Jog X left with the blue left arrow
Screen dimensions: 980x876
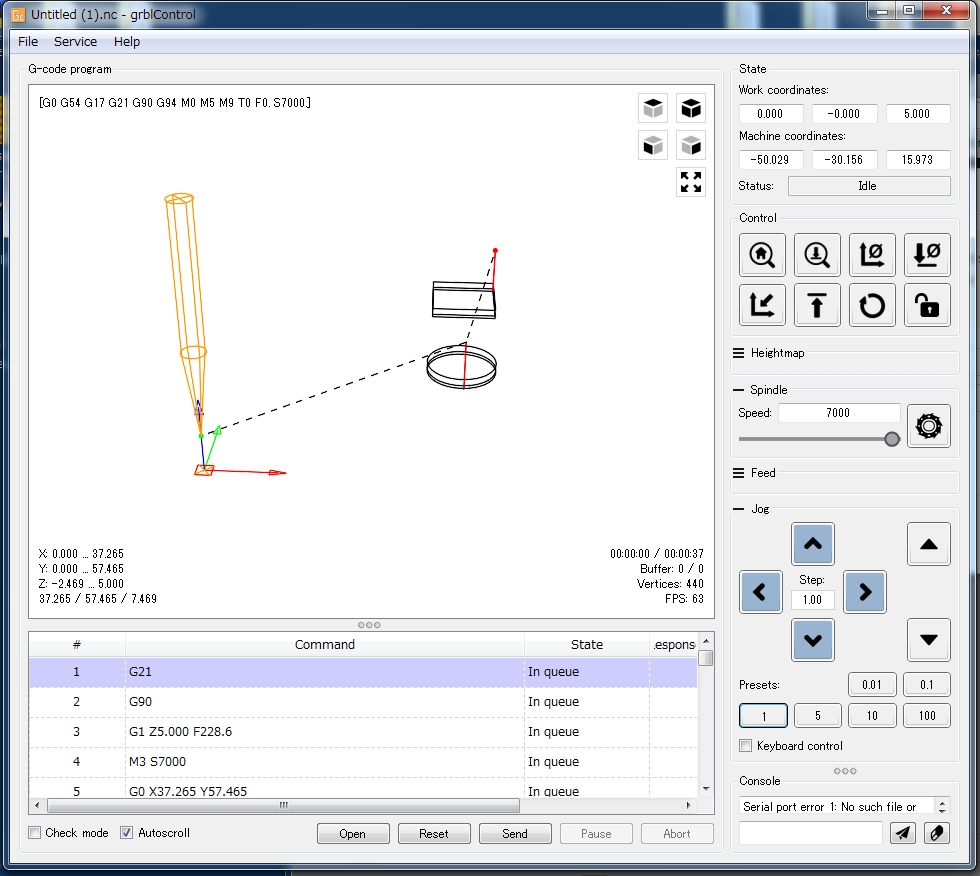coord(761,592)
